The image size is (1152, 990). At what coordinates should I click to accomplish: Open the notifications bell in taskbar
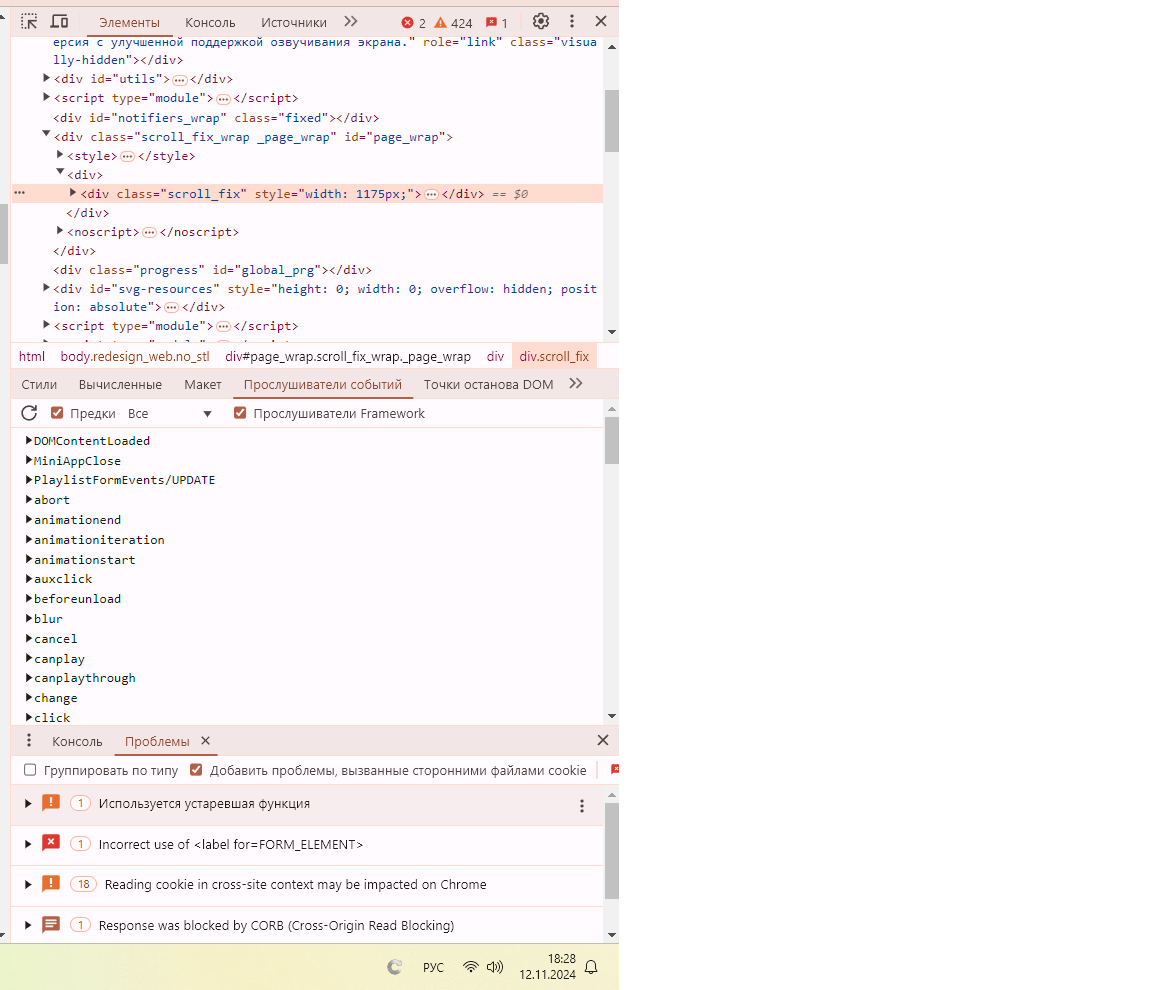tap(591, 967)
